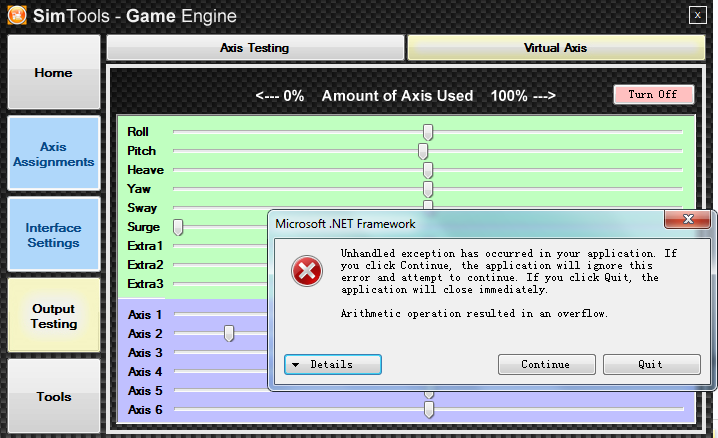The height and width of the screenshot is (438, 718).
Task: Click the Roll slider handle
Action: (428, 132)
